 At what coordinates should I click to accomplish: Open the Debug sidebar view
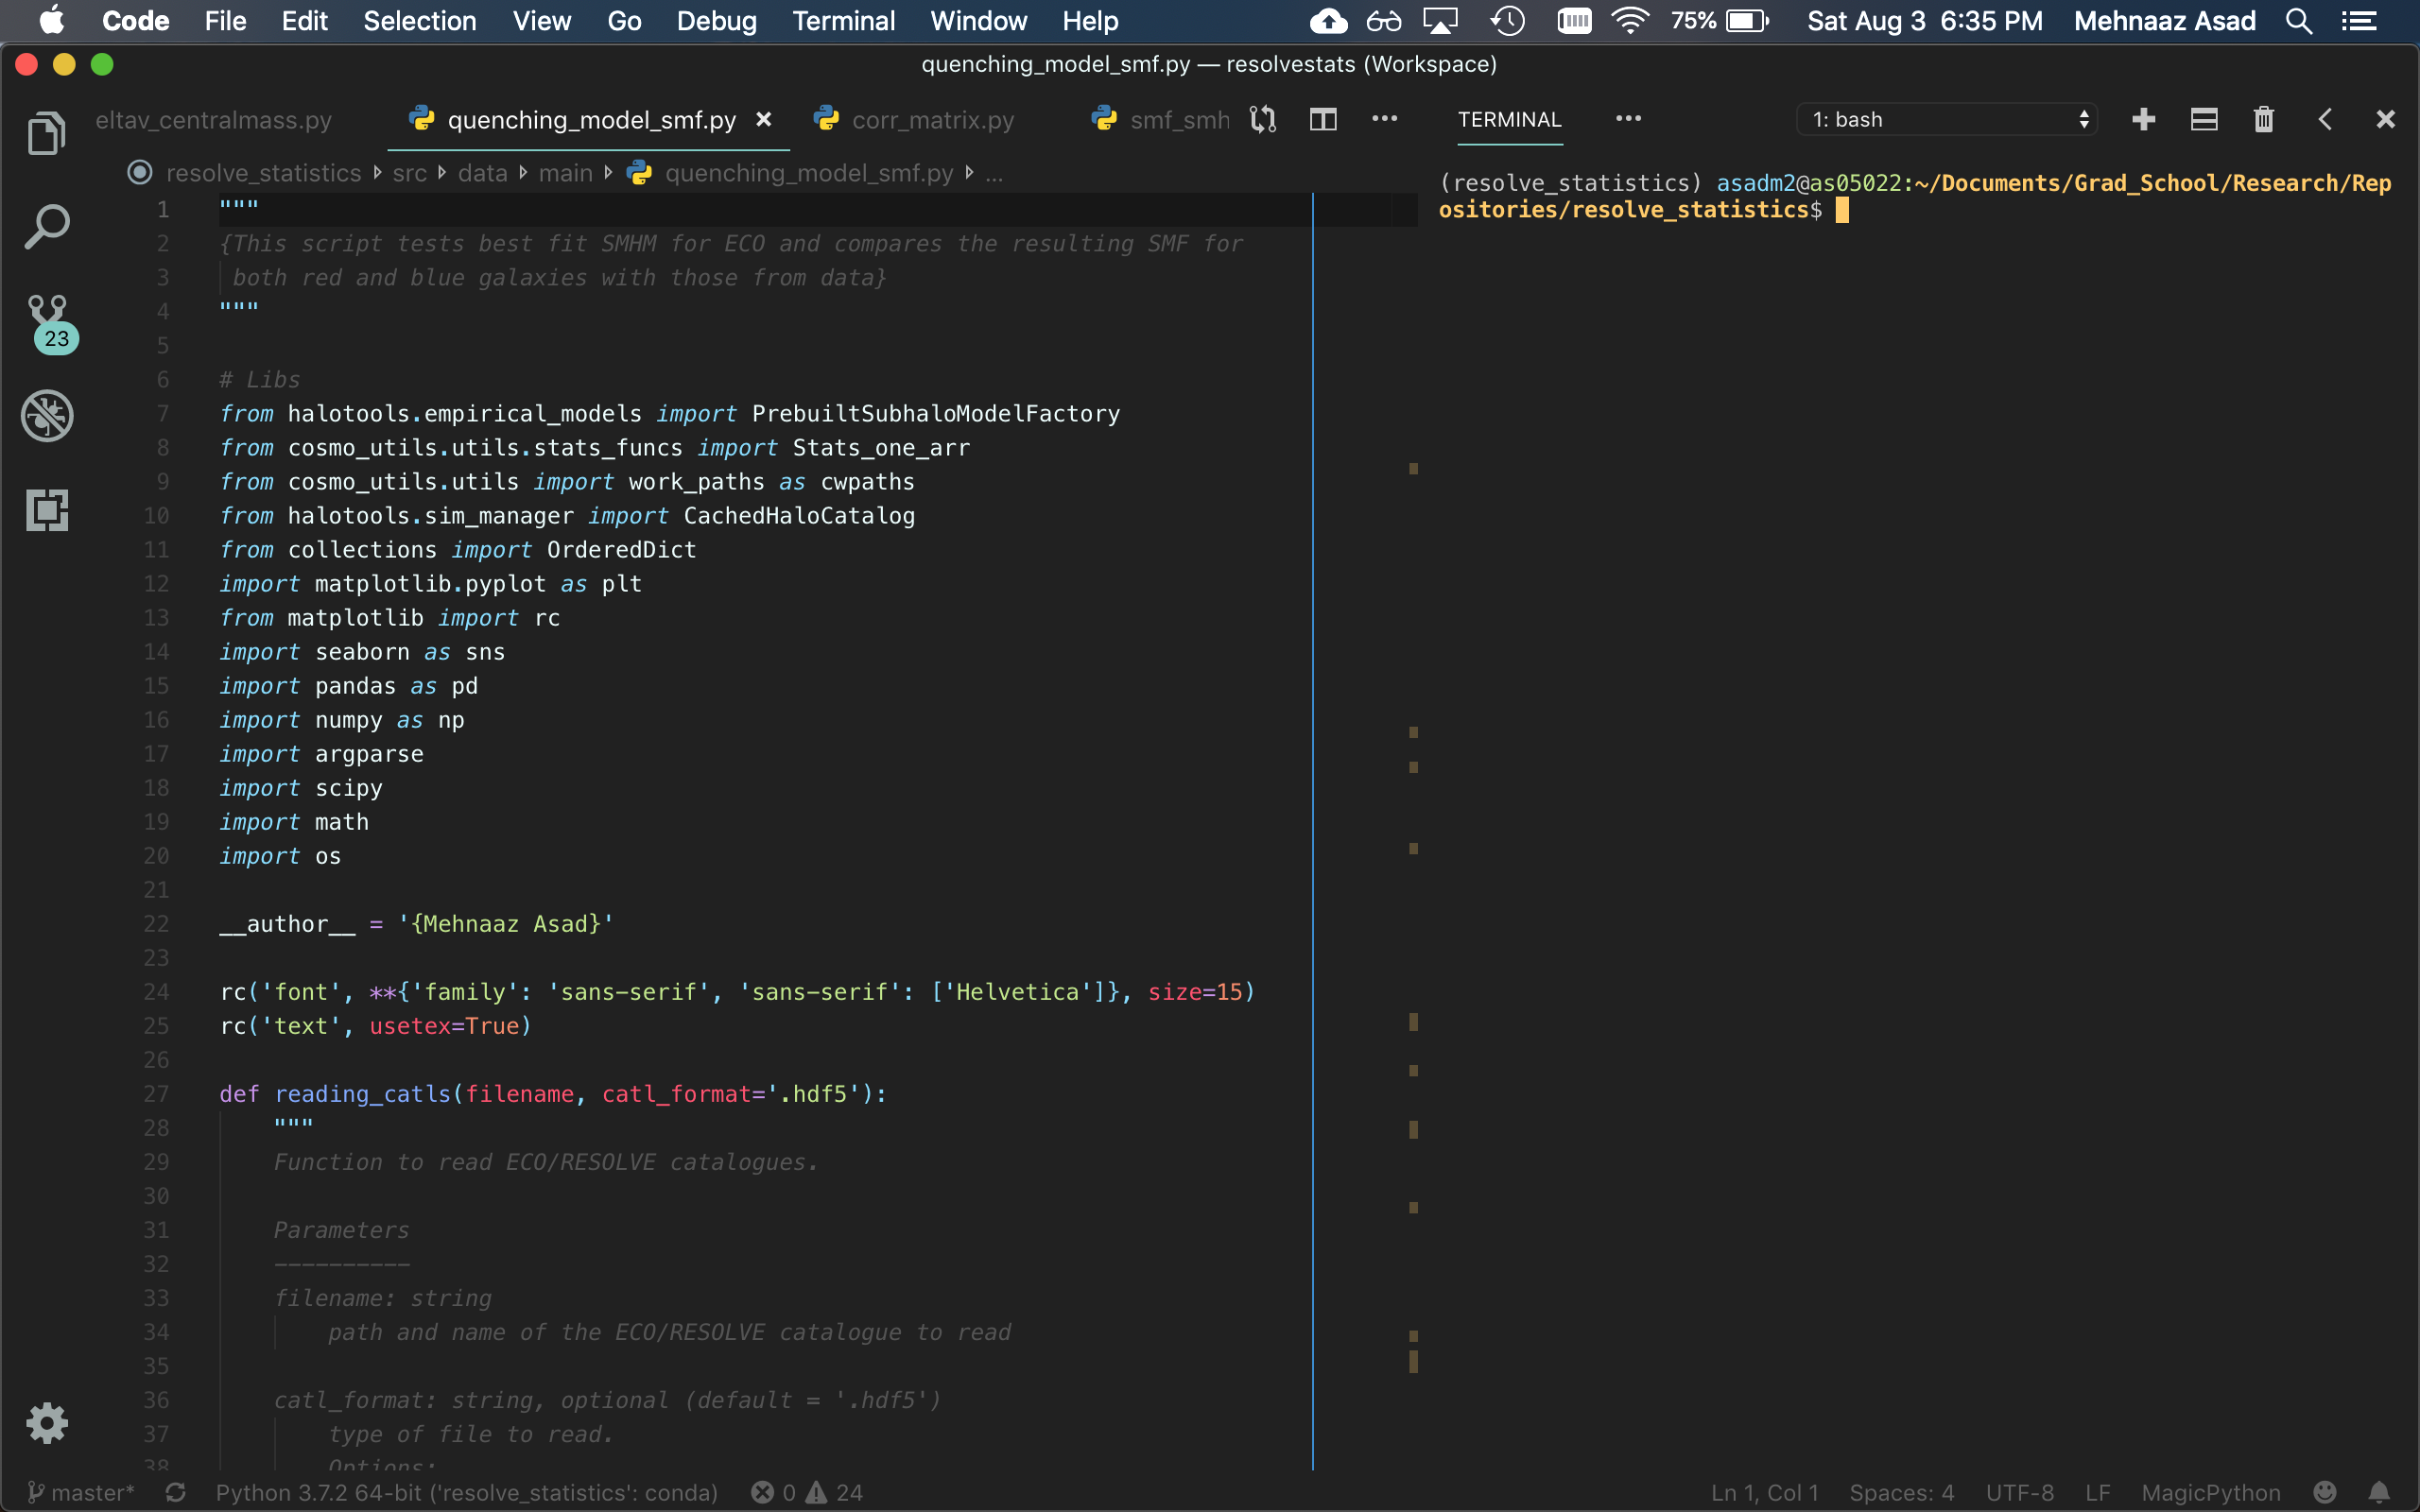coord(46,416)
